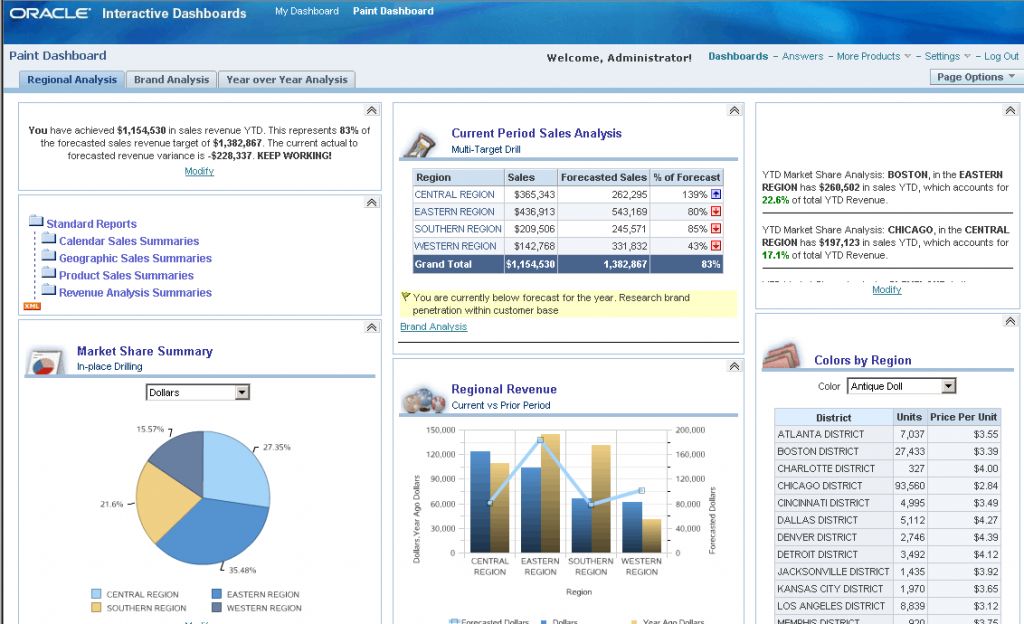Click the Revenue Analysis Summaries folder icon
This screenshot has height=624, width=1024.
[49, 290]
